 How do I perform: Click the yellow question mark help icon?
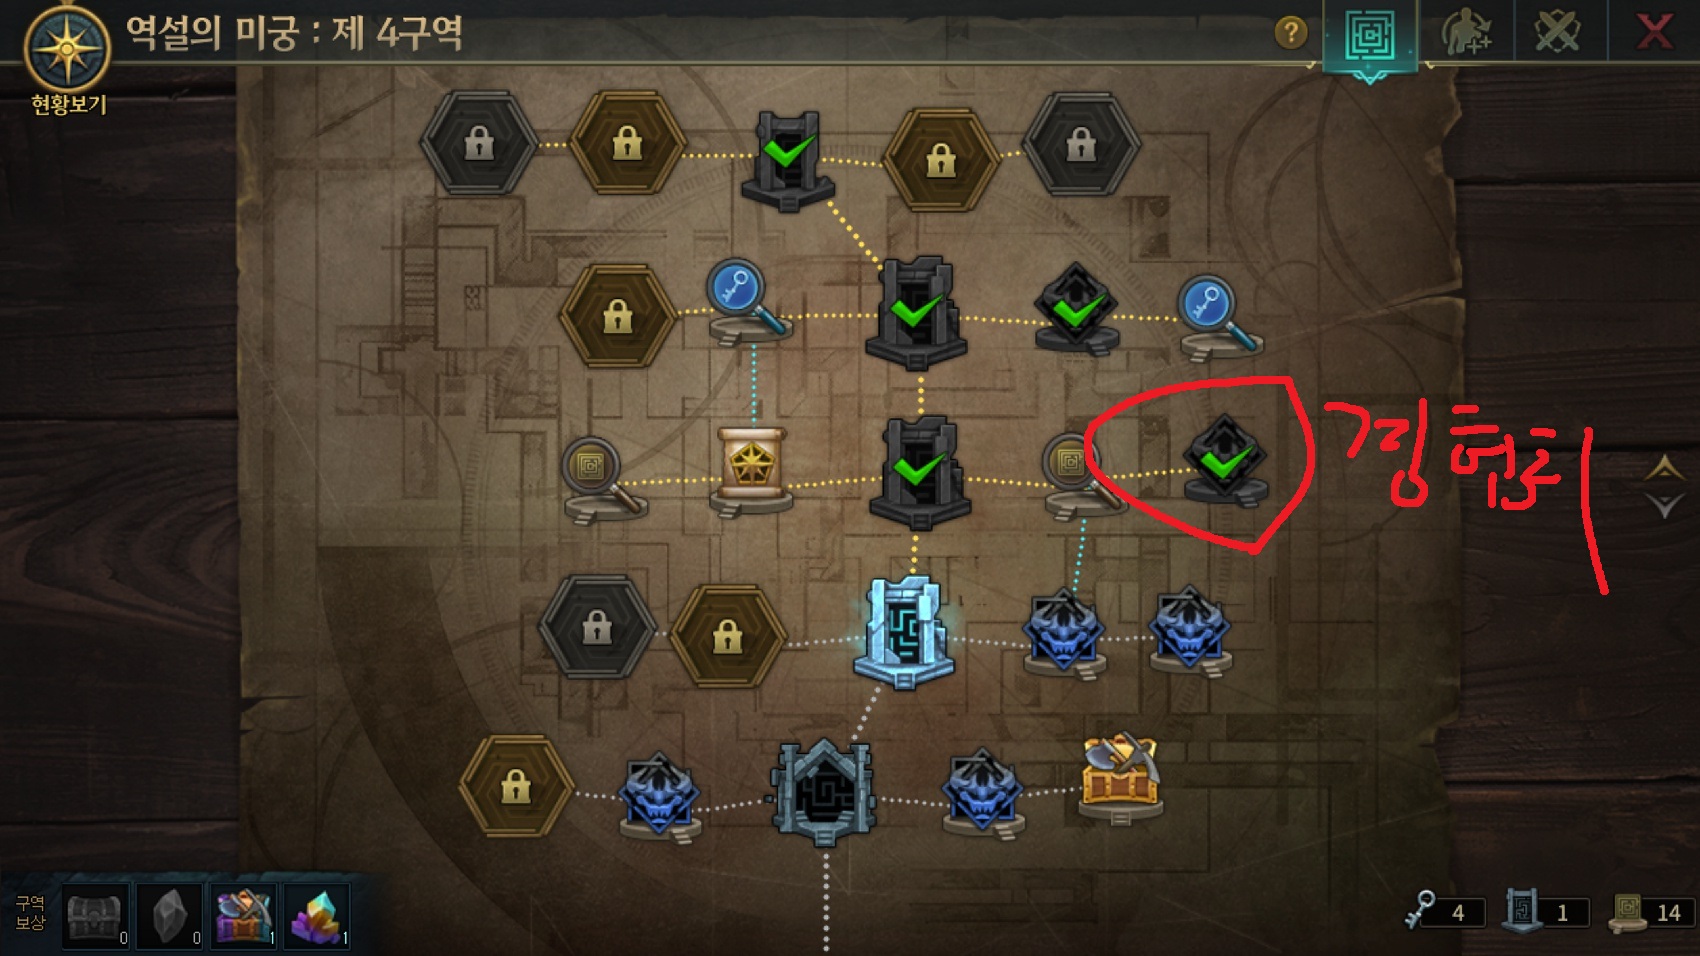click(1291, 33)
